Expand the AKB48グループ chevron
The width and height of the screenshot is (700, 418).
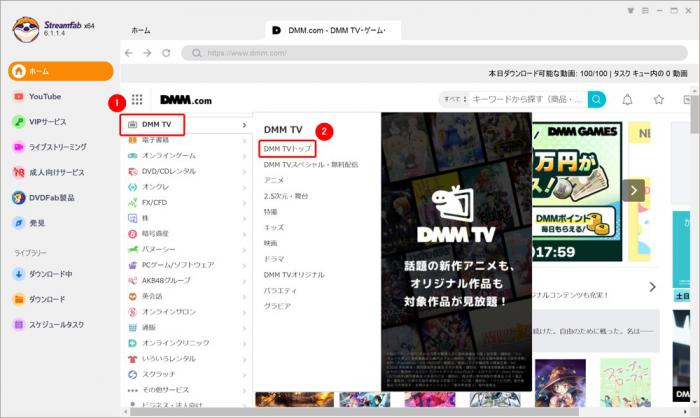click(244, 281)
